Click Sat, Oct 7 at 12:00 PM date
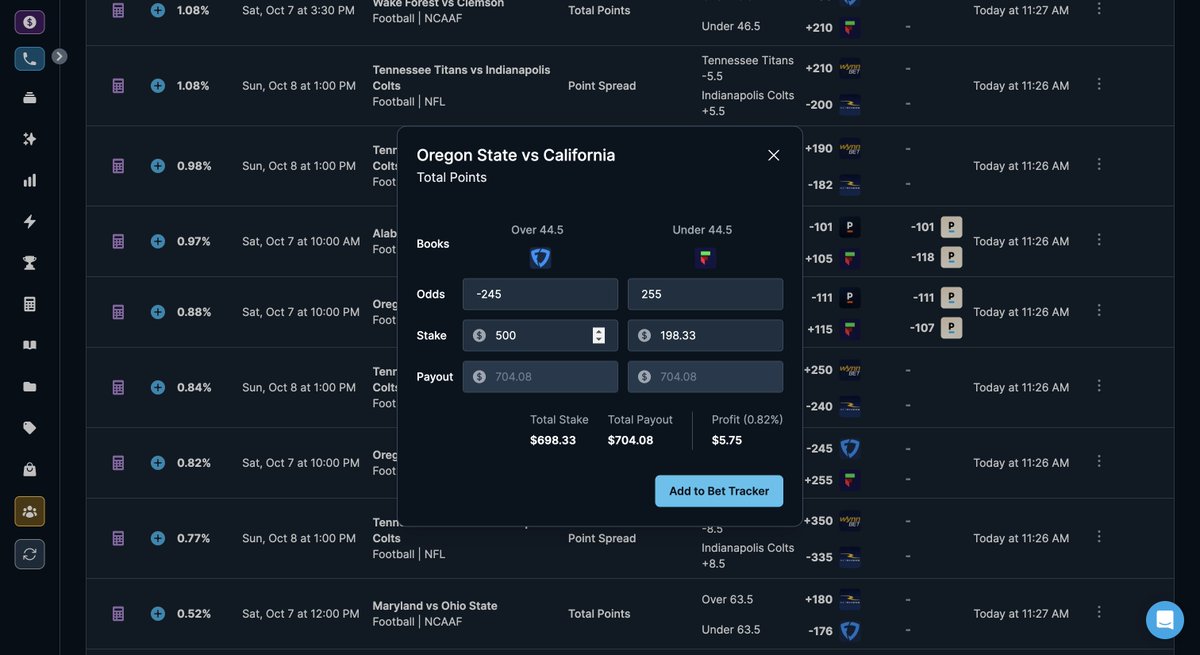This screenshot has height=655, width=1200. tap(301, 614)
